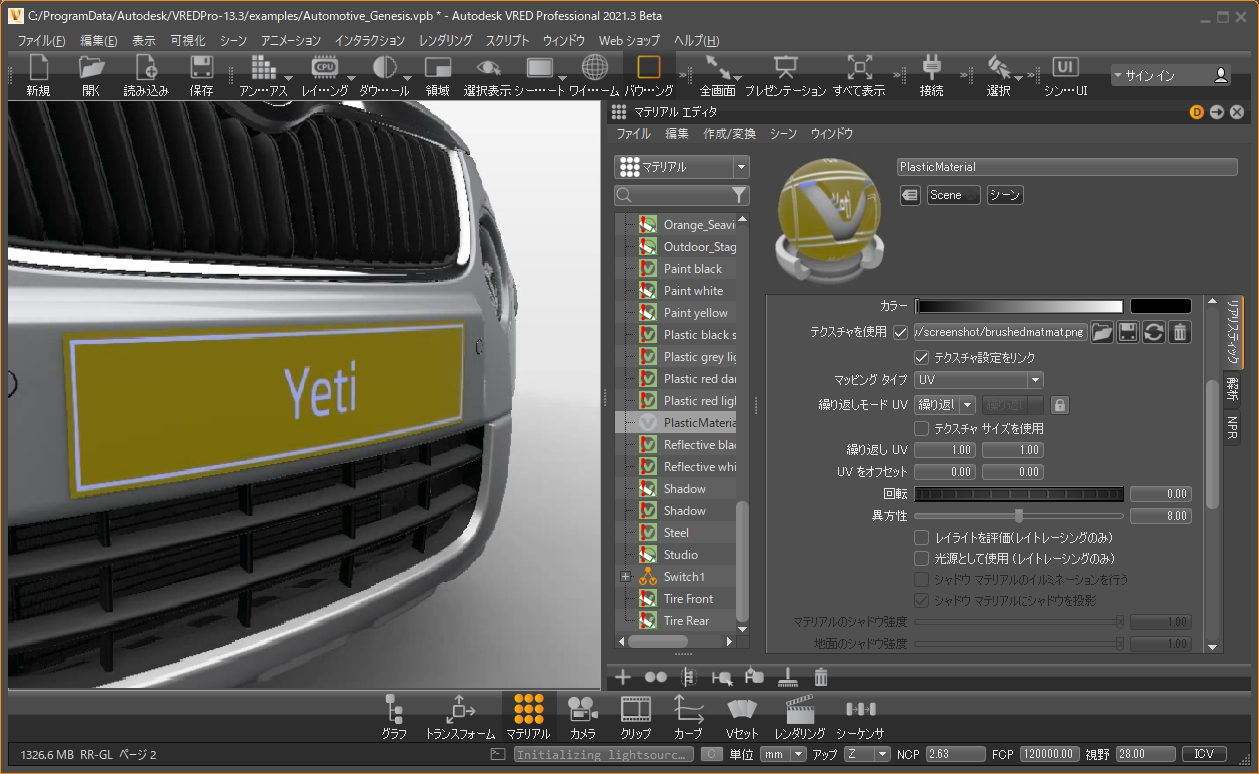Open the マテリアル group dropdown
The width and height of the screenshot is (1259, 774).
click(x=682, y=167)
